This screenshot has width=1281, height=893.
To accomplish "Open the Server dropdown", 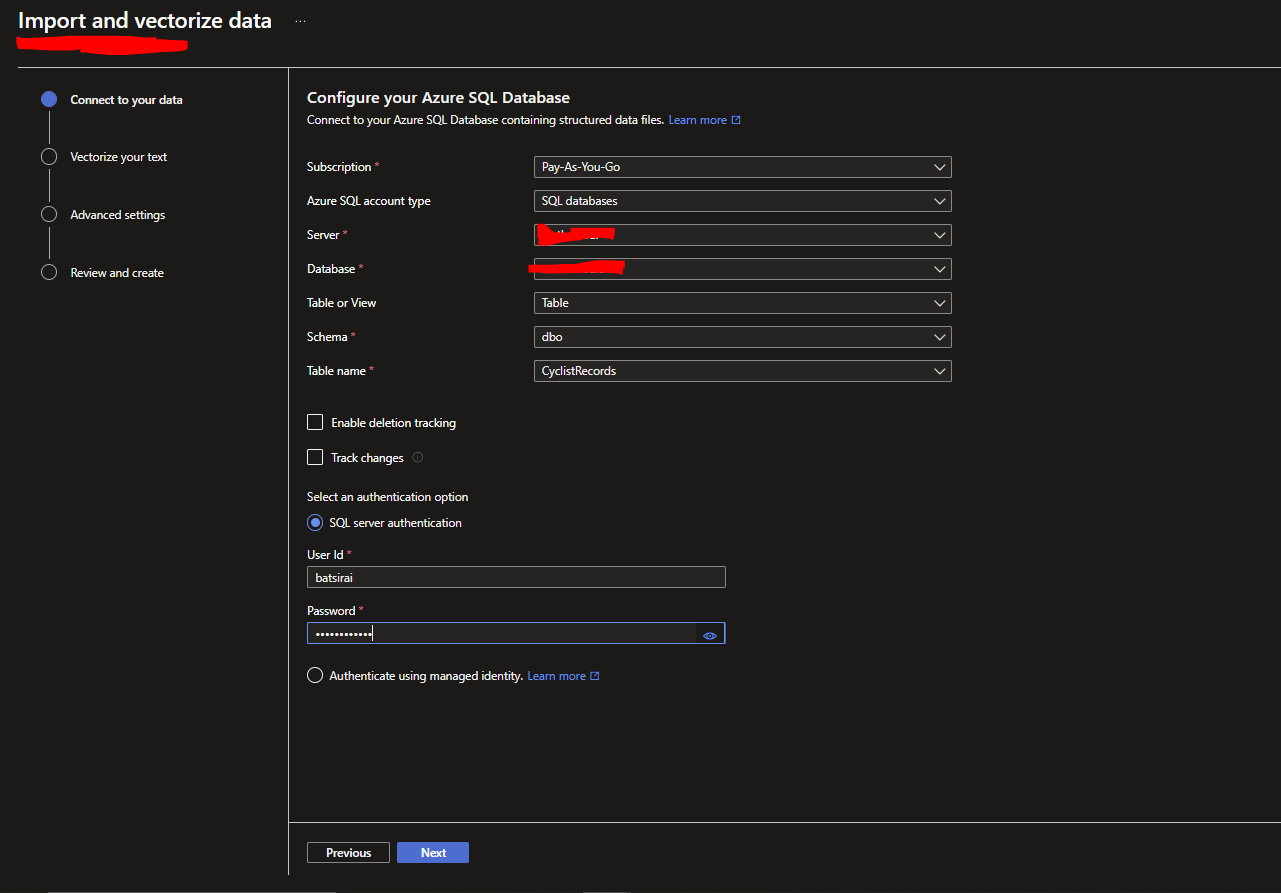I will pyautogui.click(x=743, y=235).
